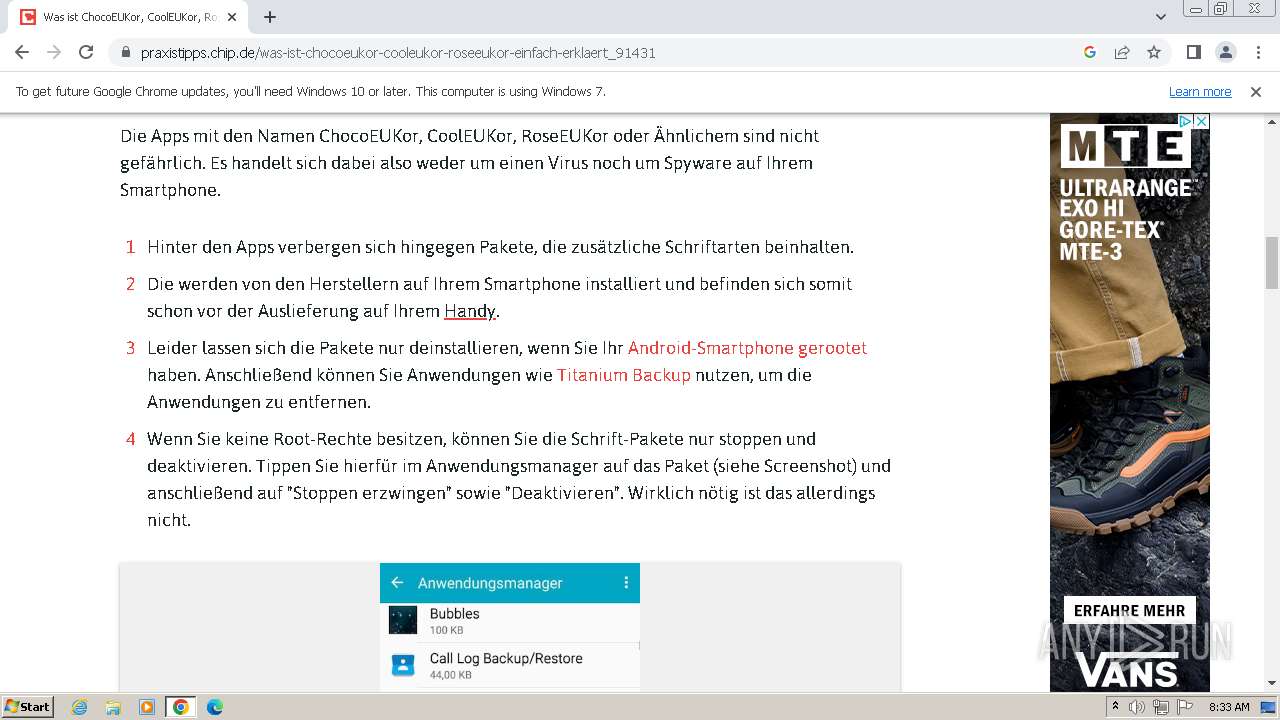1280x720 pixels.
Task: Click the Google translate icon in address bar
Action: point(1090,52)
